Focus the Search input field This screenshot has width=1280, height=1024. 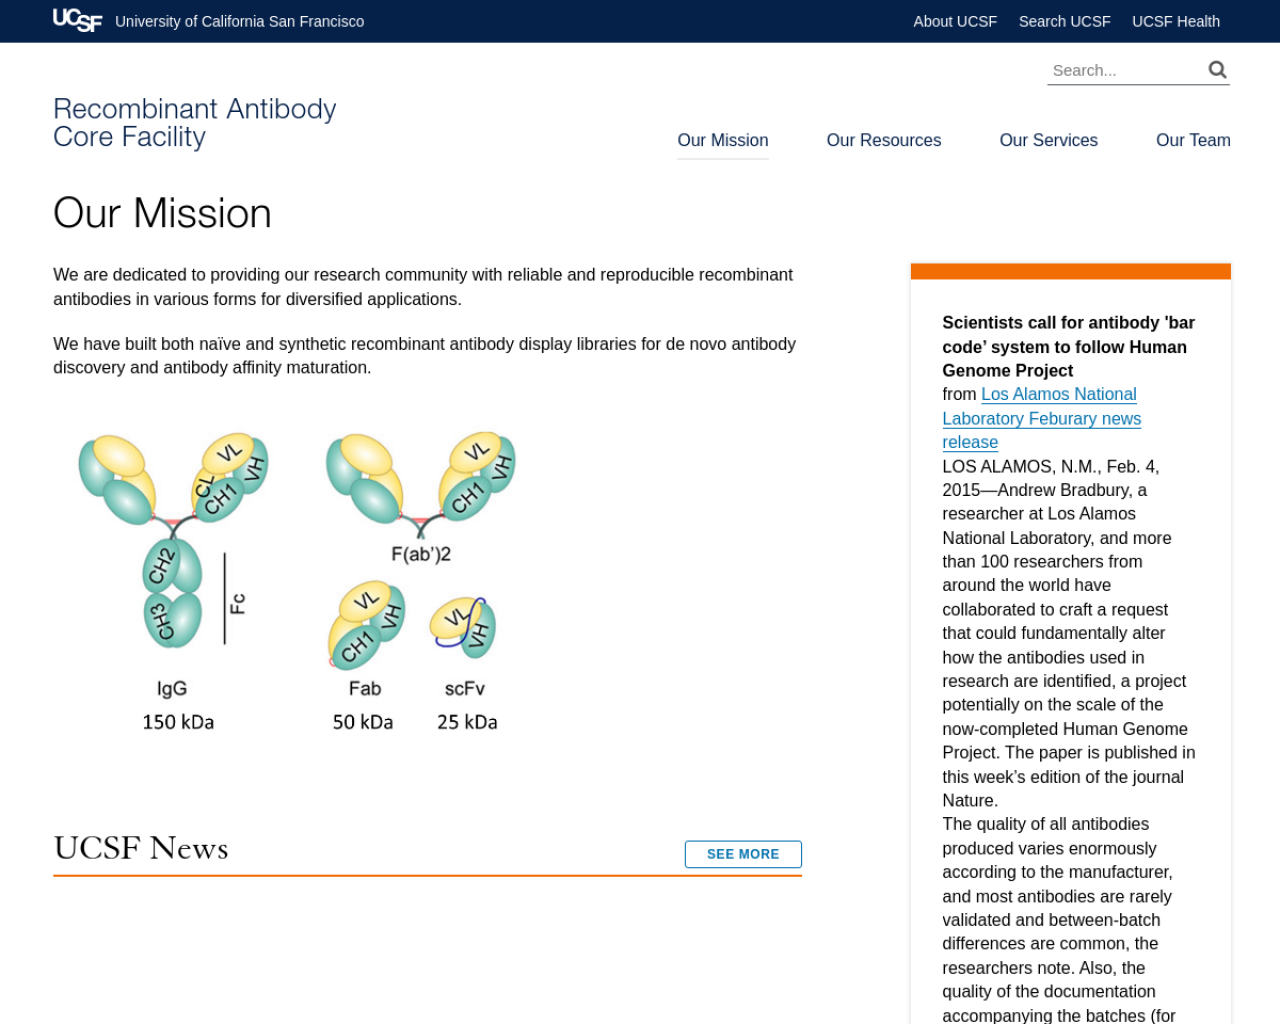(x=1125, y=70)
